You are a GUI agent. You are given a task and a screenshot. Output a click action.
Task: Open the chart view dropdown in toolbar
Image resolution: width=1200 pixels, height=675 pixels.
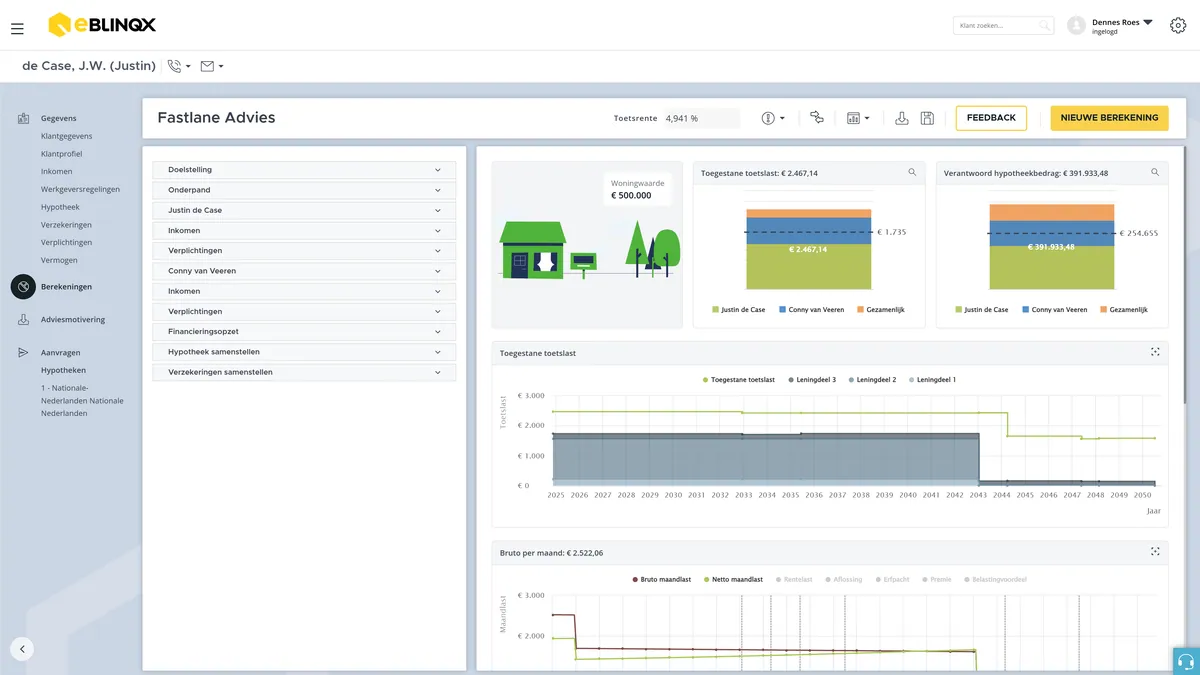[x=858, y=118]
